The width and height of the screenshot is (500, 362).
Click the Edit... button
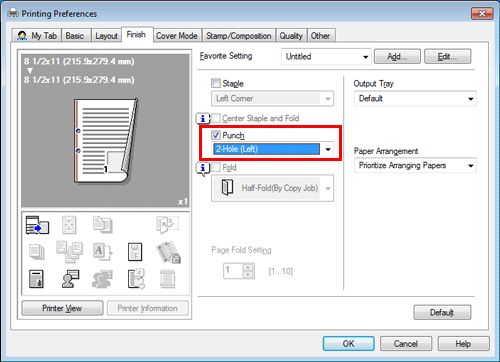click(x=448, y=57)
